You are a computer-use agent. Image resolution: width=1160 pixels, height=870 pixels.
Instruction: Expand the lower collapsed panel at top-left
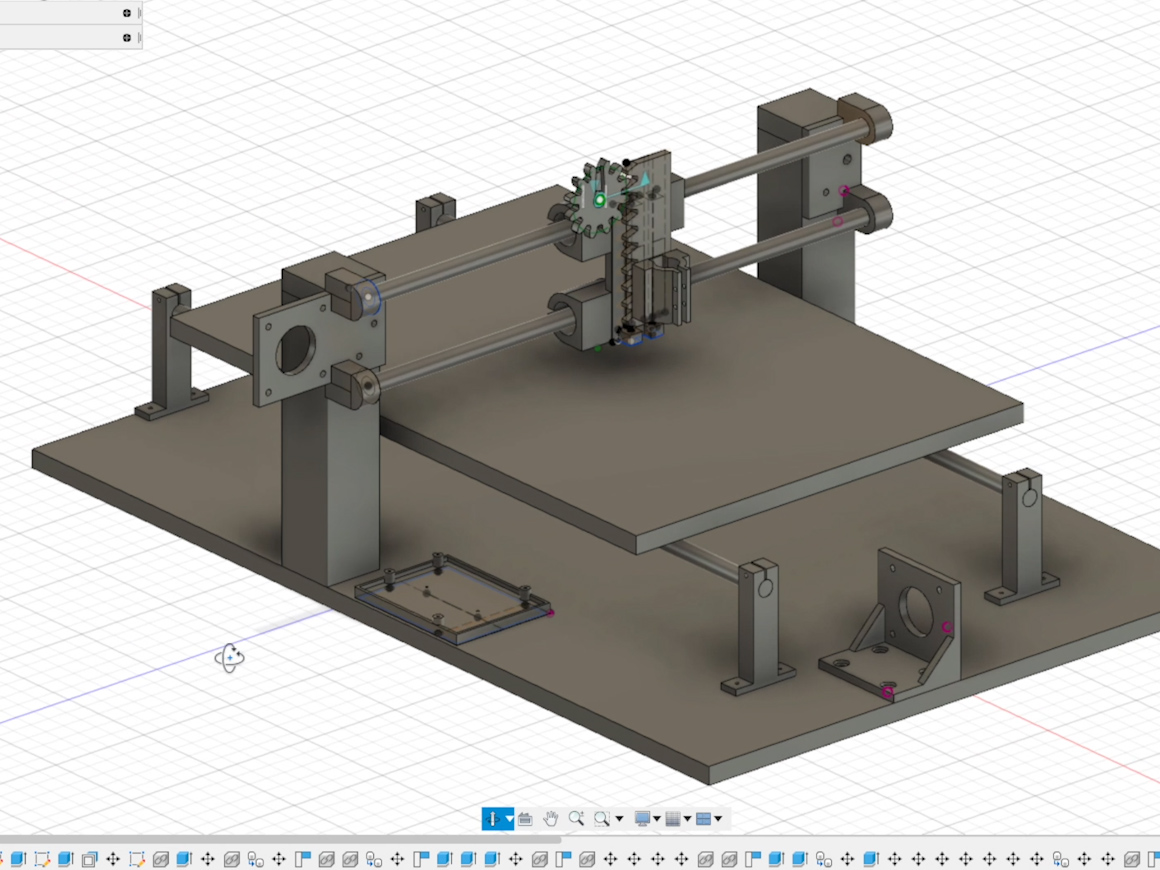127,38
